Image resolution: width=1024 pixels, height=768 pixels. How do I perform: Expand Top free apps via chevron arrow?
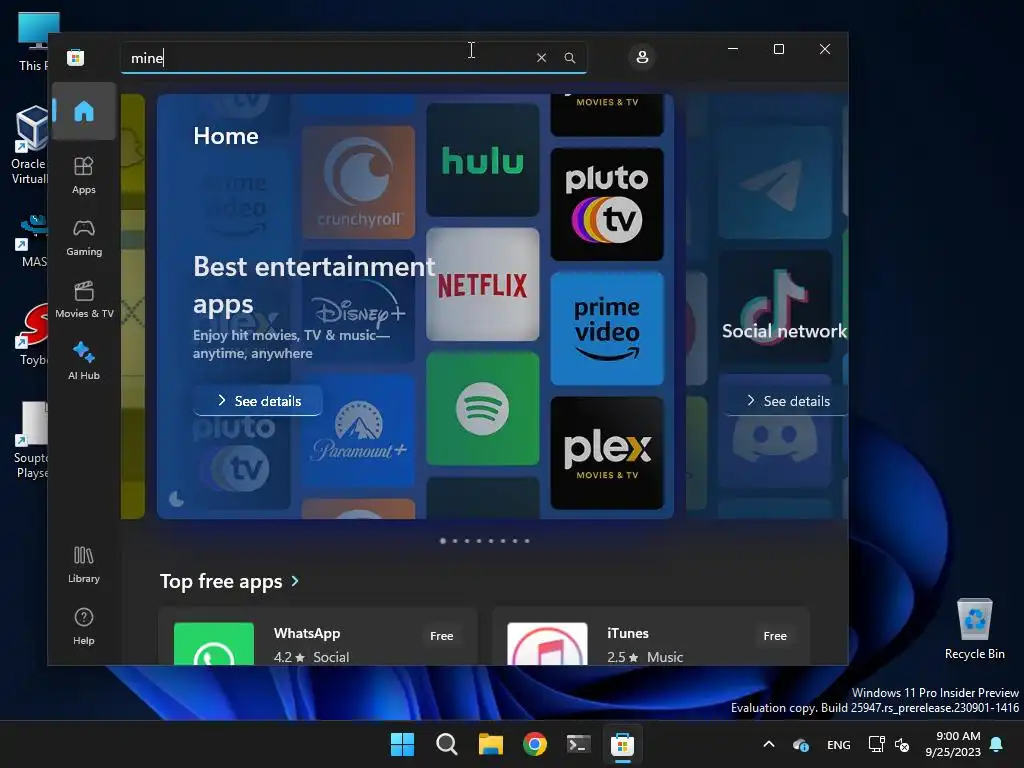(295, 581)
